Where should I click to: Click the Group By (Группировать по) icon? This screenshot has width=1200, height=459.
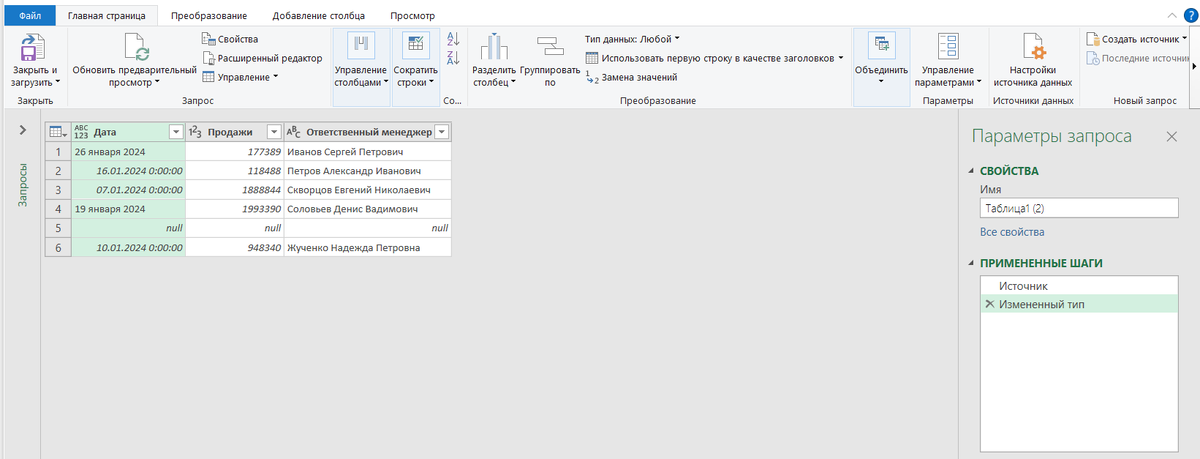click(x=550, y=46)
